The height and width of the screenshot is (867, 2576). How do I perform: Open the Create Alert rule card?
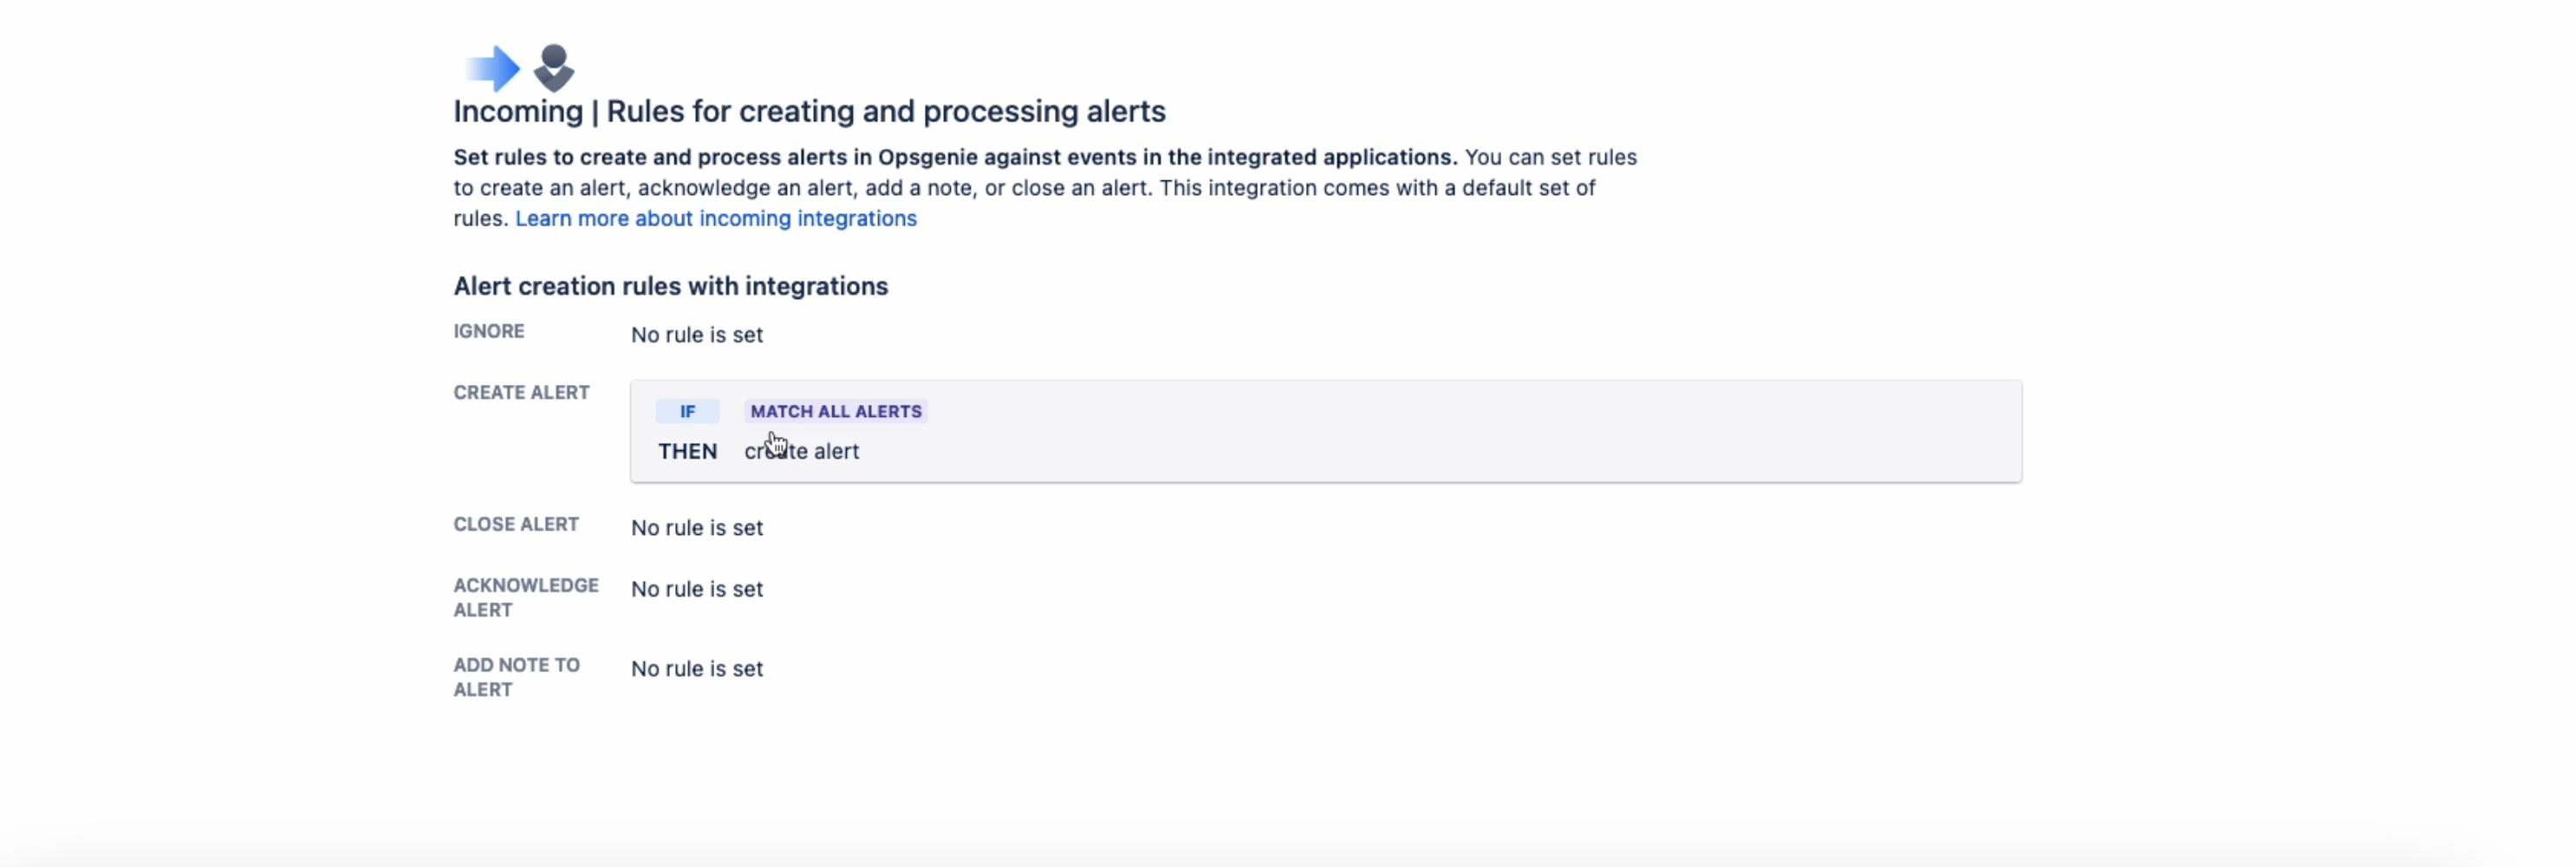1325,431
